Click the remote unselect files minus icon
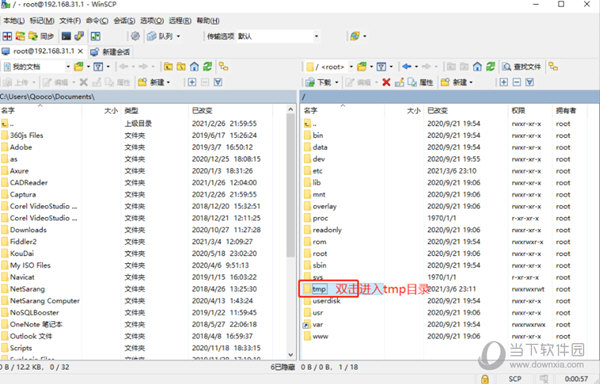Screen dimensions: 600x384 point(517,82)
